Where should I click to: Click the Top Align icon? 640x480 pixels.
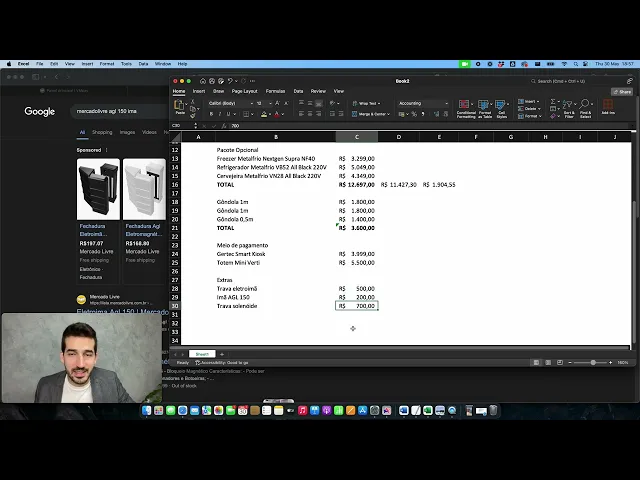[x=301, y=103]
